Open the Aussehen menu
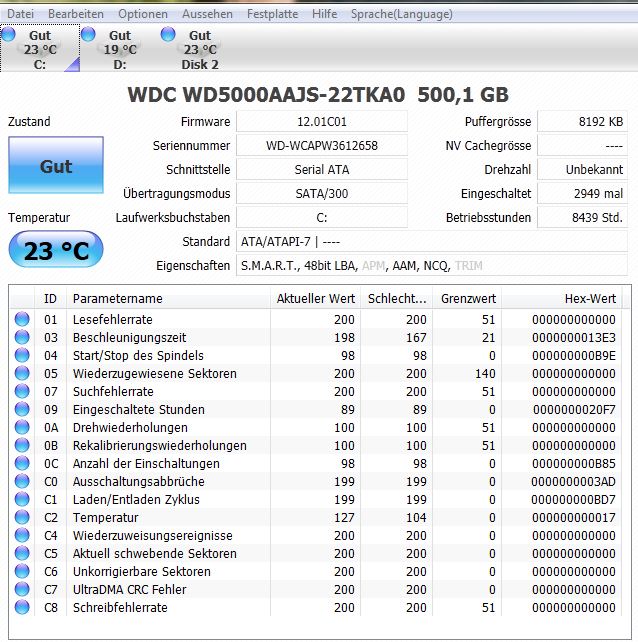Viewport: 638px width, 642px height. (207, 14)
